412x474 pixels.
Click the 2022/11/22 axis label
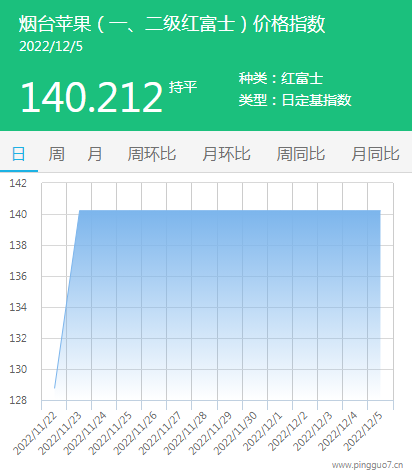(35, 434)
